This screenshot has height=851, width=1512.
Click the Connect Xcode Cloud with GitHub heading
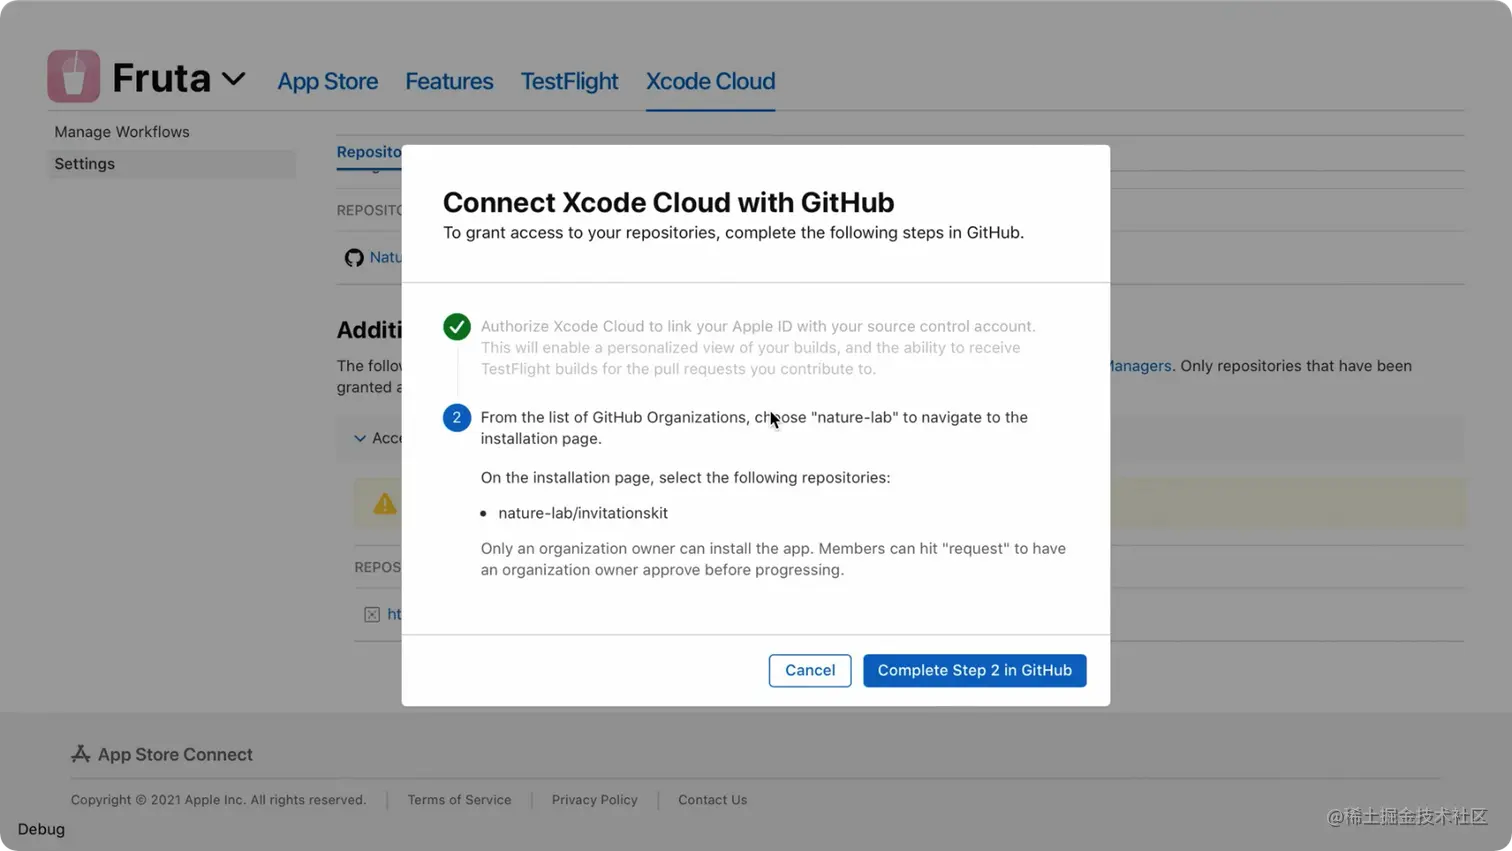click(x=669, y=202)
